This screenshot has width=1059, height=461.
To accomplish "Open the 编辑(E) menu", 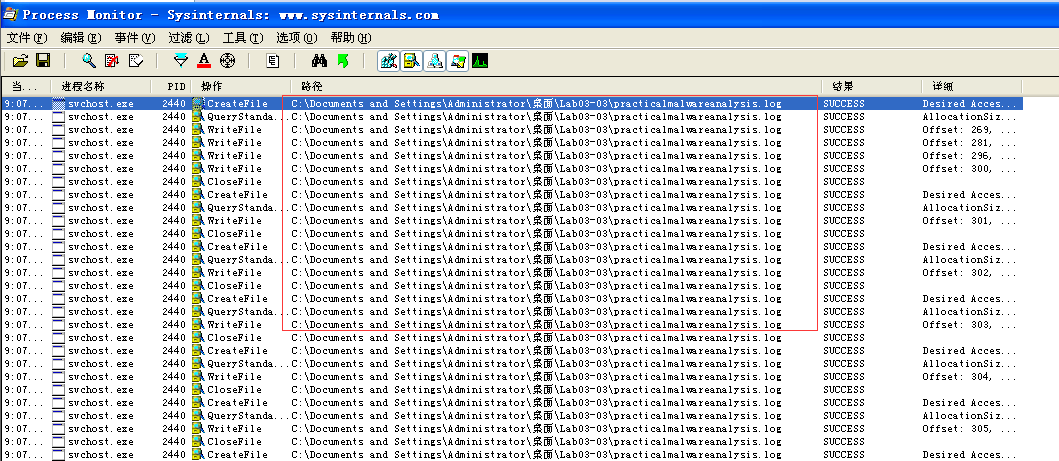I will pyautogui.click(x=81, y=38).
